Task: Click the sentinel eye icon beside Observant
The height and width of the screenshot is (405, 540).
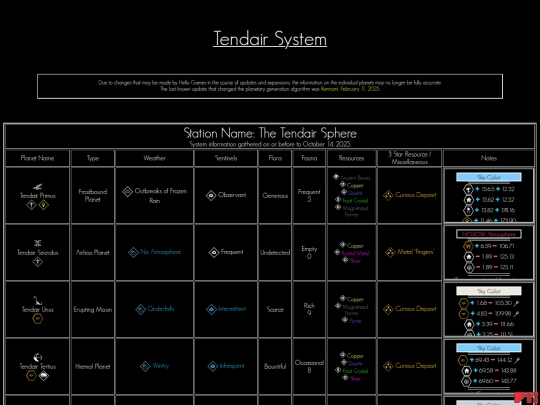Action: pos(211,196)
